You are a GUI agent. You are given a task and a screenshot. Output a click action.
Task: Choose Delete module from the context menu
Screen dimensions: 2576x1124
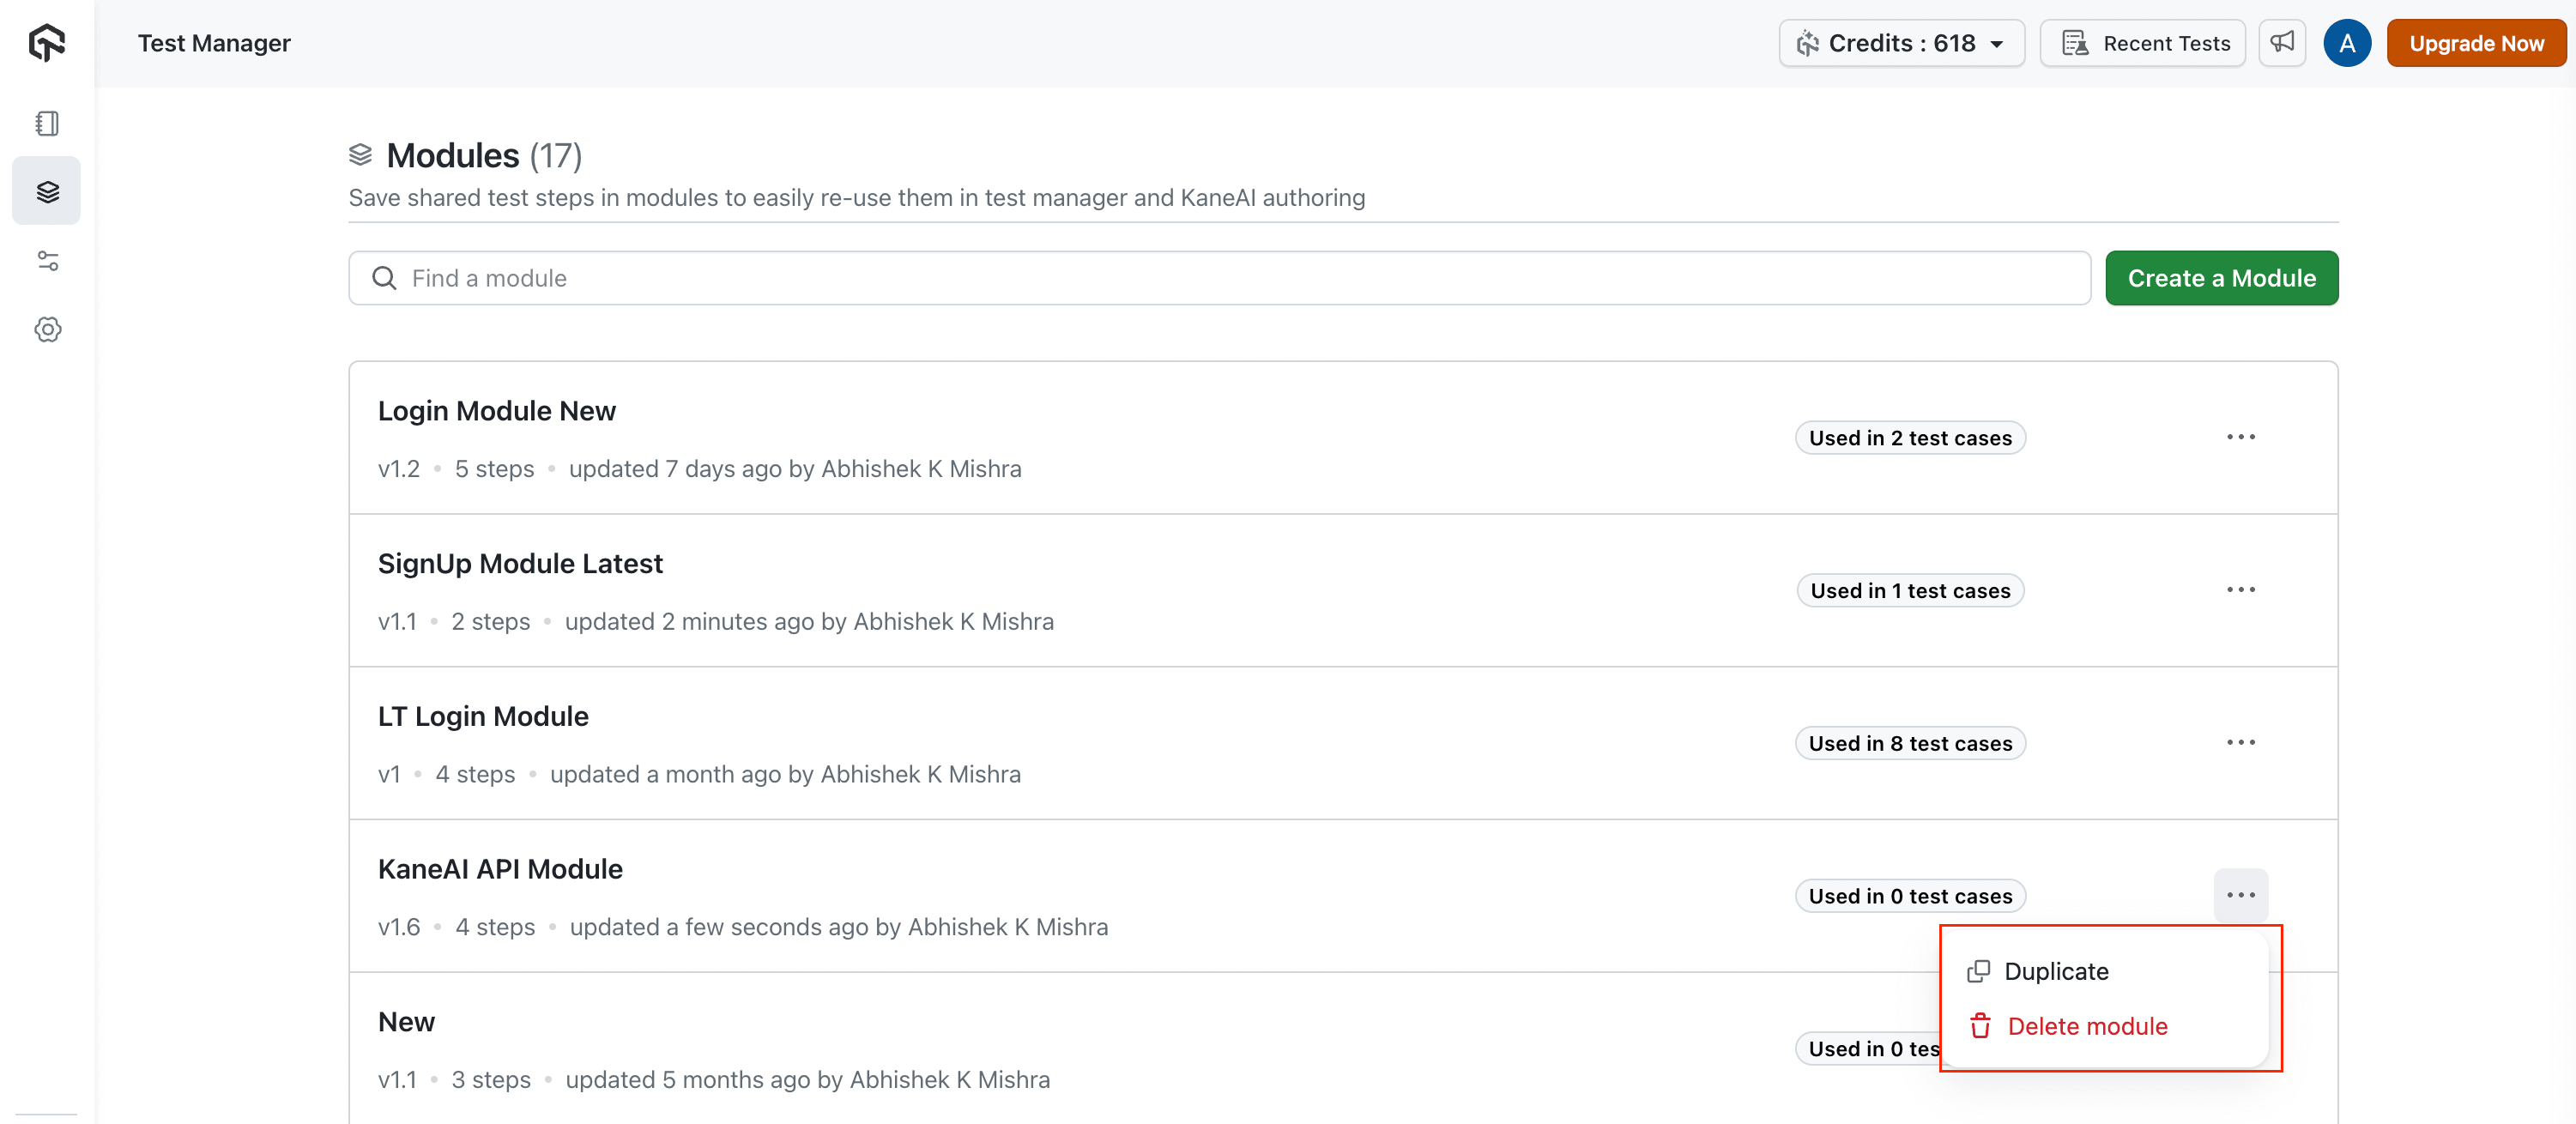(2086, 1026)
